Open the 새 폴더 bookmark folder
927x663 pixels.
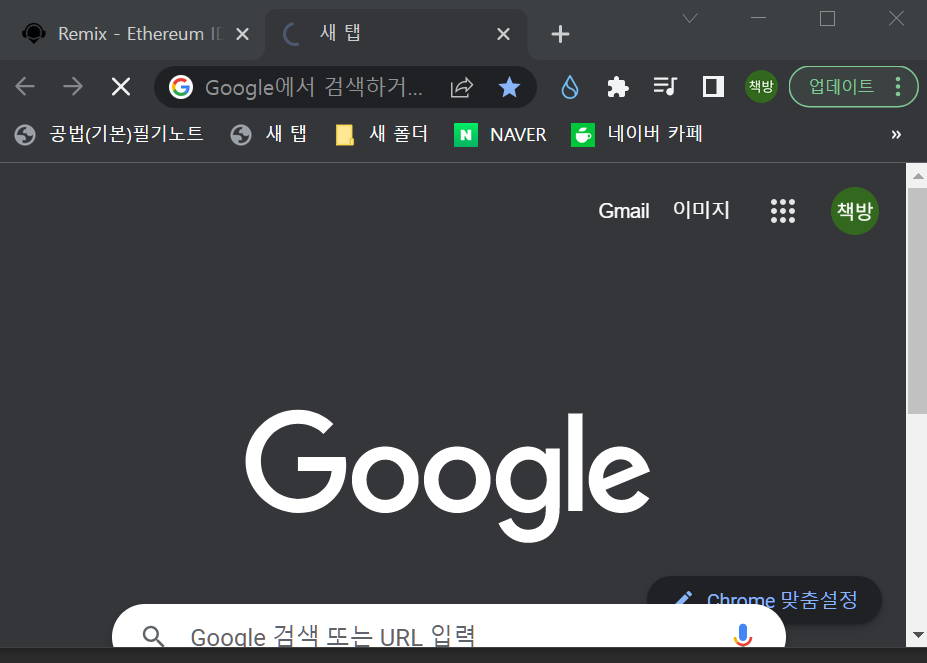[382, 134]
